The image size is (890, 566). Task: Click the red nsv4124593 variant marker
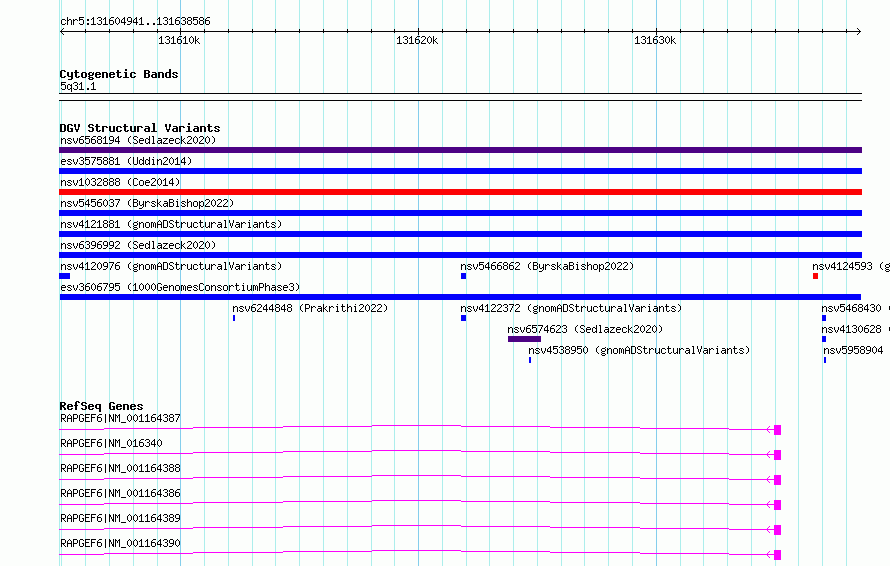pyautogui.click(x=815, y=276)
